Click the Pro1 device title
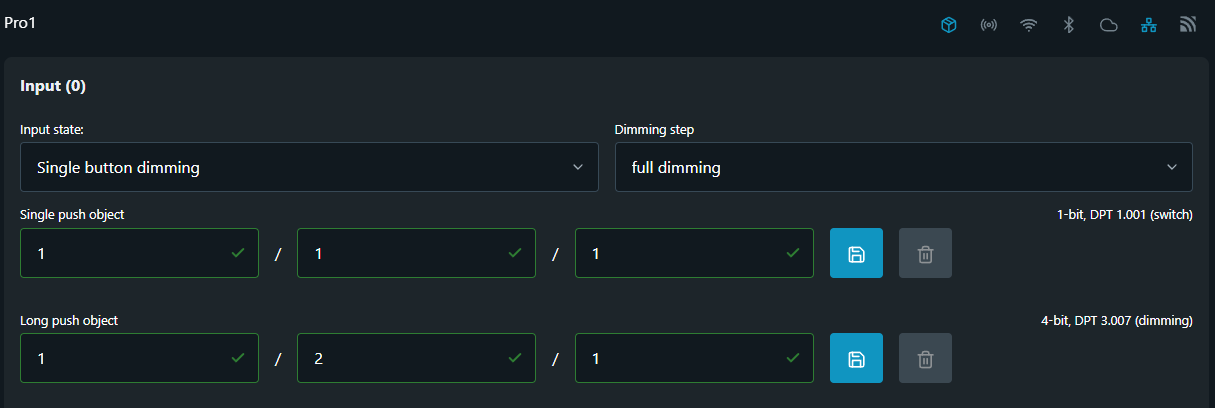Image resolution: width=1215 pixels, height=408 pixels. (21, 22)
